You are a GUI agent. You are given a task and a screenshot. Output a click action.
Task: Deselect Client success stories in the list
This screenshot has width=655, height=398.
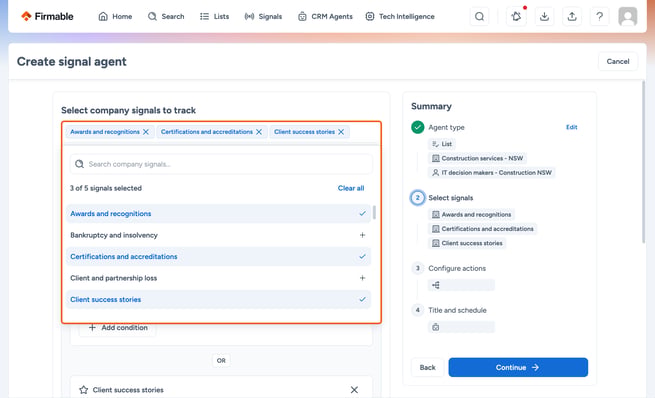pyautogui.click(x=218, y=299)
